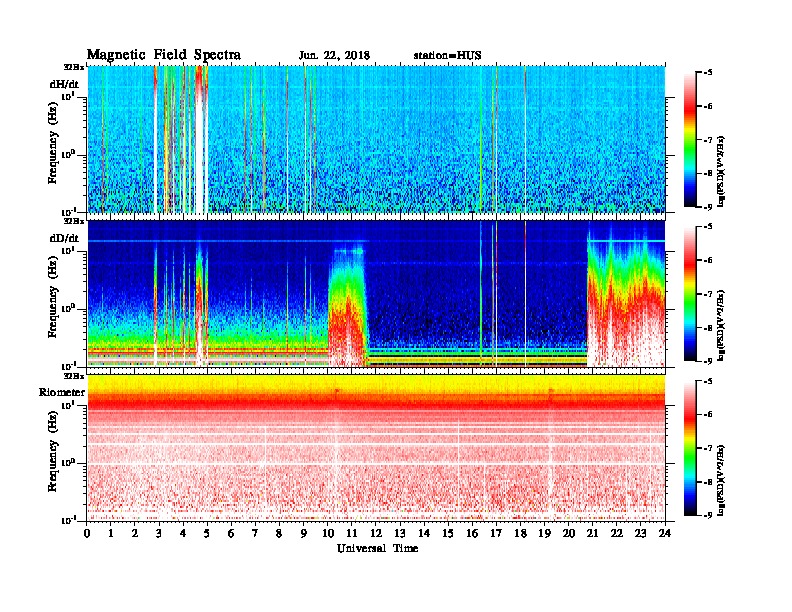792x612 pixels.
Task: Select the "dH/dt" panel label
Action: (64, 84)
